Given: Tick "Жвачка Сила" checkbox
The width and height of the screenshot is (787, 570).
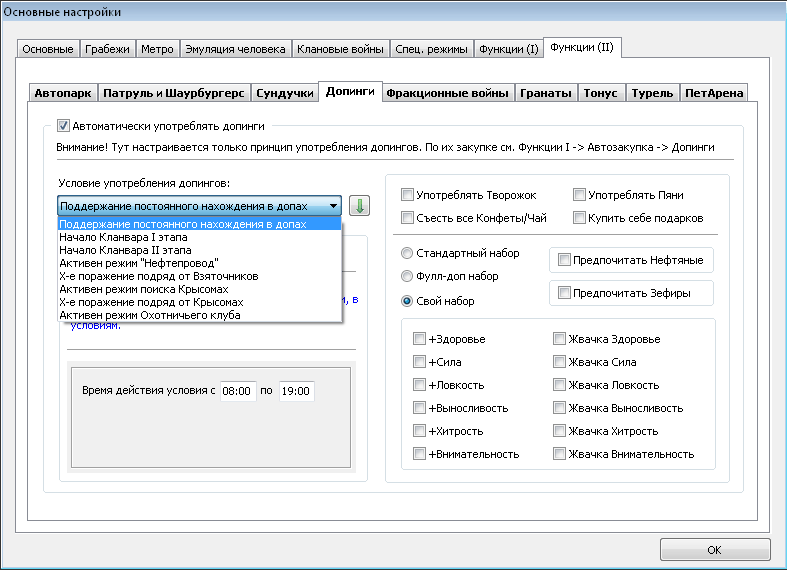Looking at the screenshot, I should [x=559, y=362].
